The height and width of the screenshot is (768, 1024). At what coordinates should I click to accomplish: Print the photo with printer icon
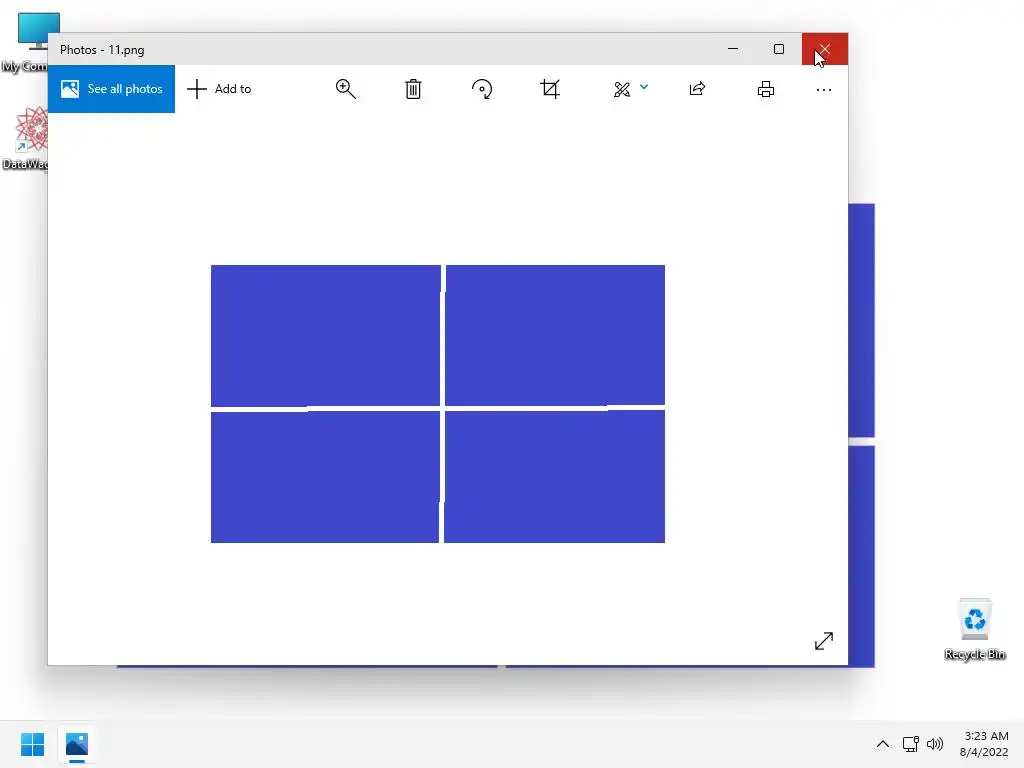(x=766, y=89)
